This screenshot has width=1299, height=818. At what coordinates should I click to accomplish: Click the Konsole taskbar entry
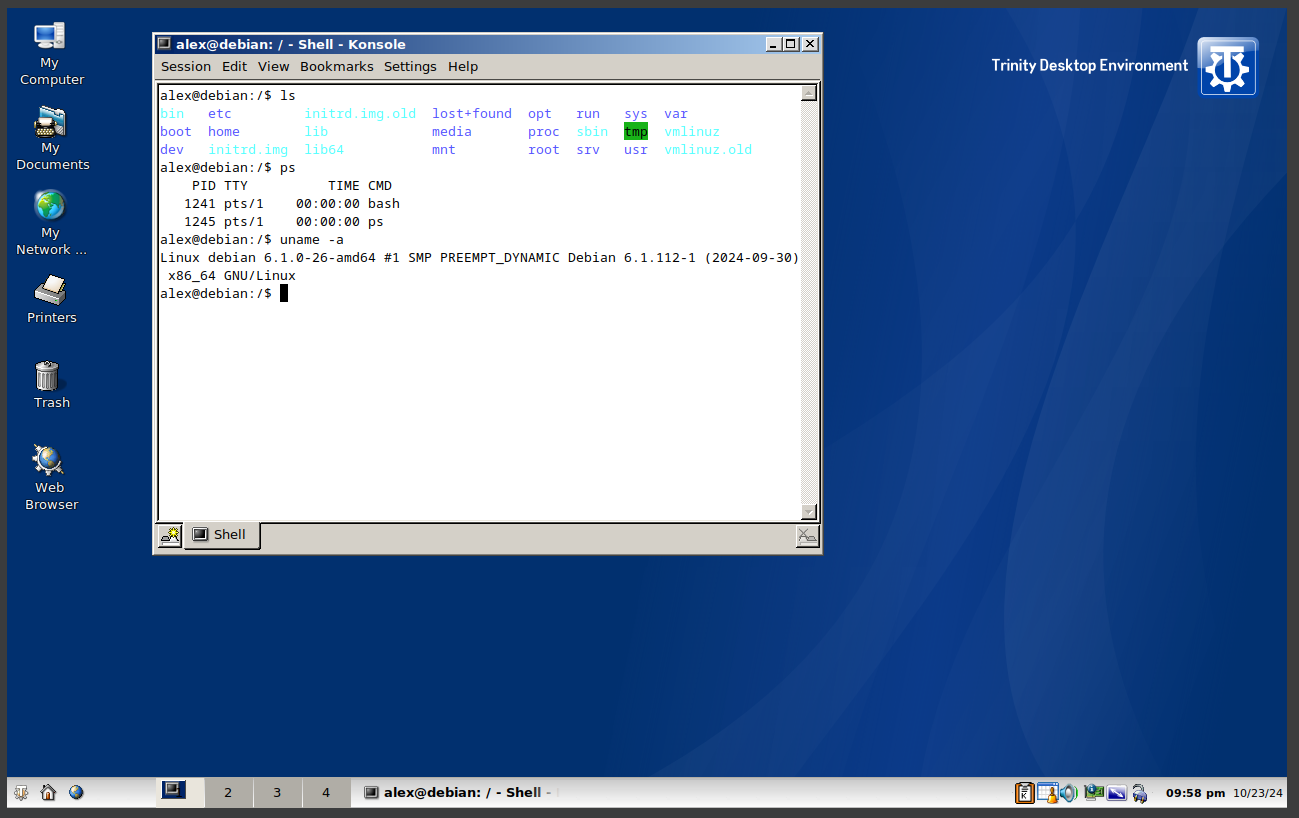tap(456, 793)
